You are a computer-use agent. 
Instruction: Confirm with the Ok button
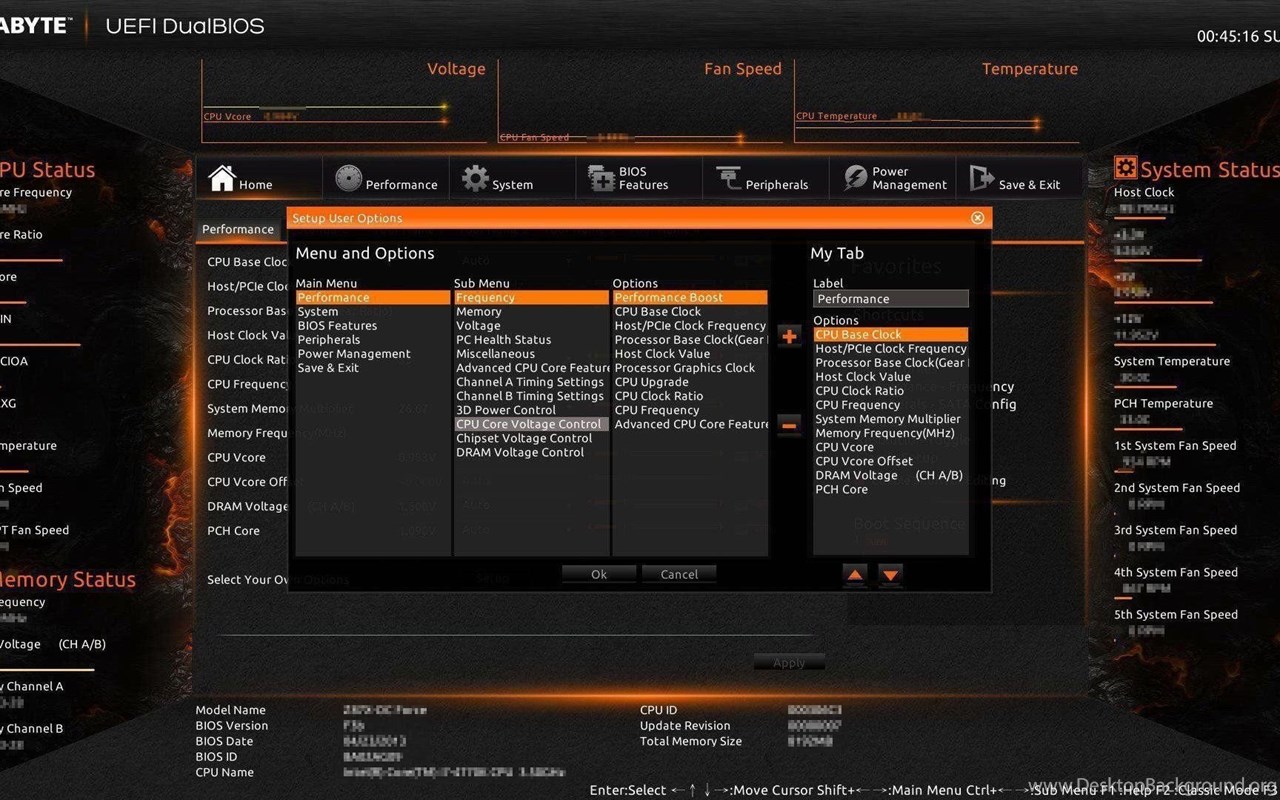tap(599, 574)
